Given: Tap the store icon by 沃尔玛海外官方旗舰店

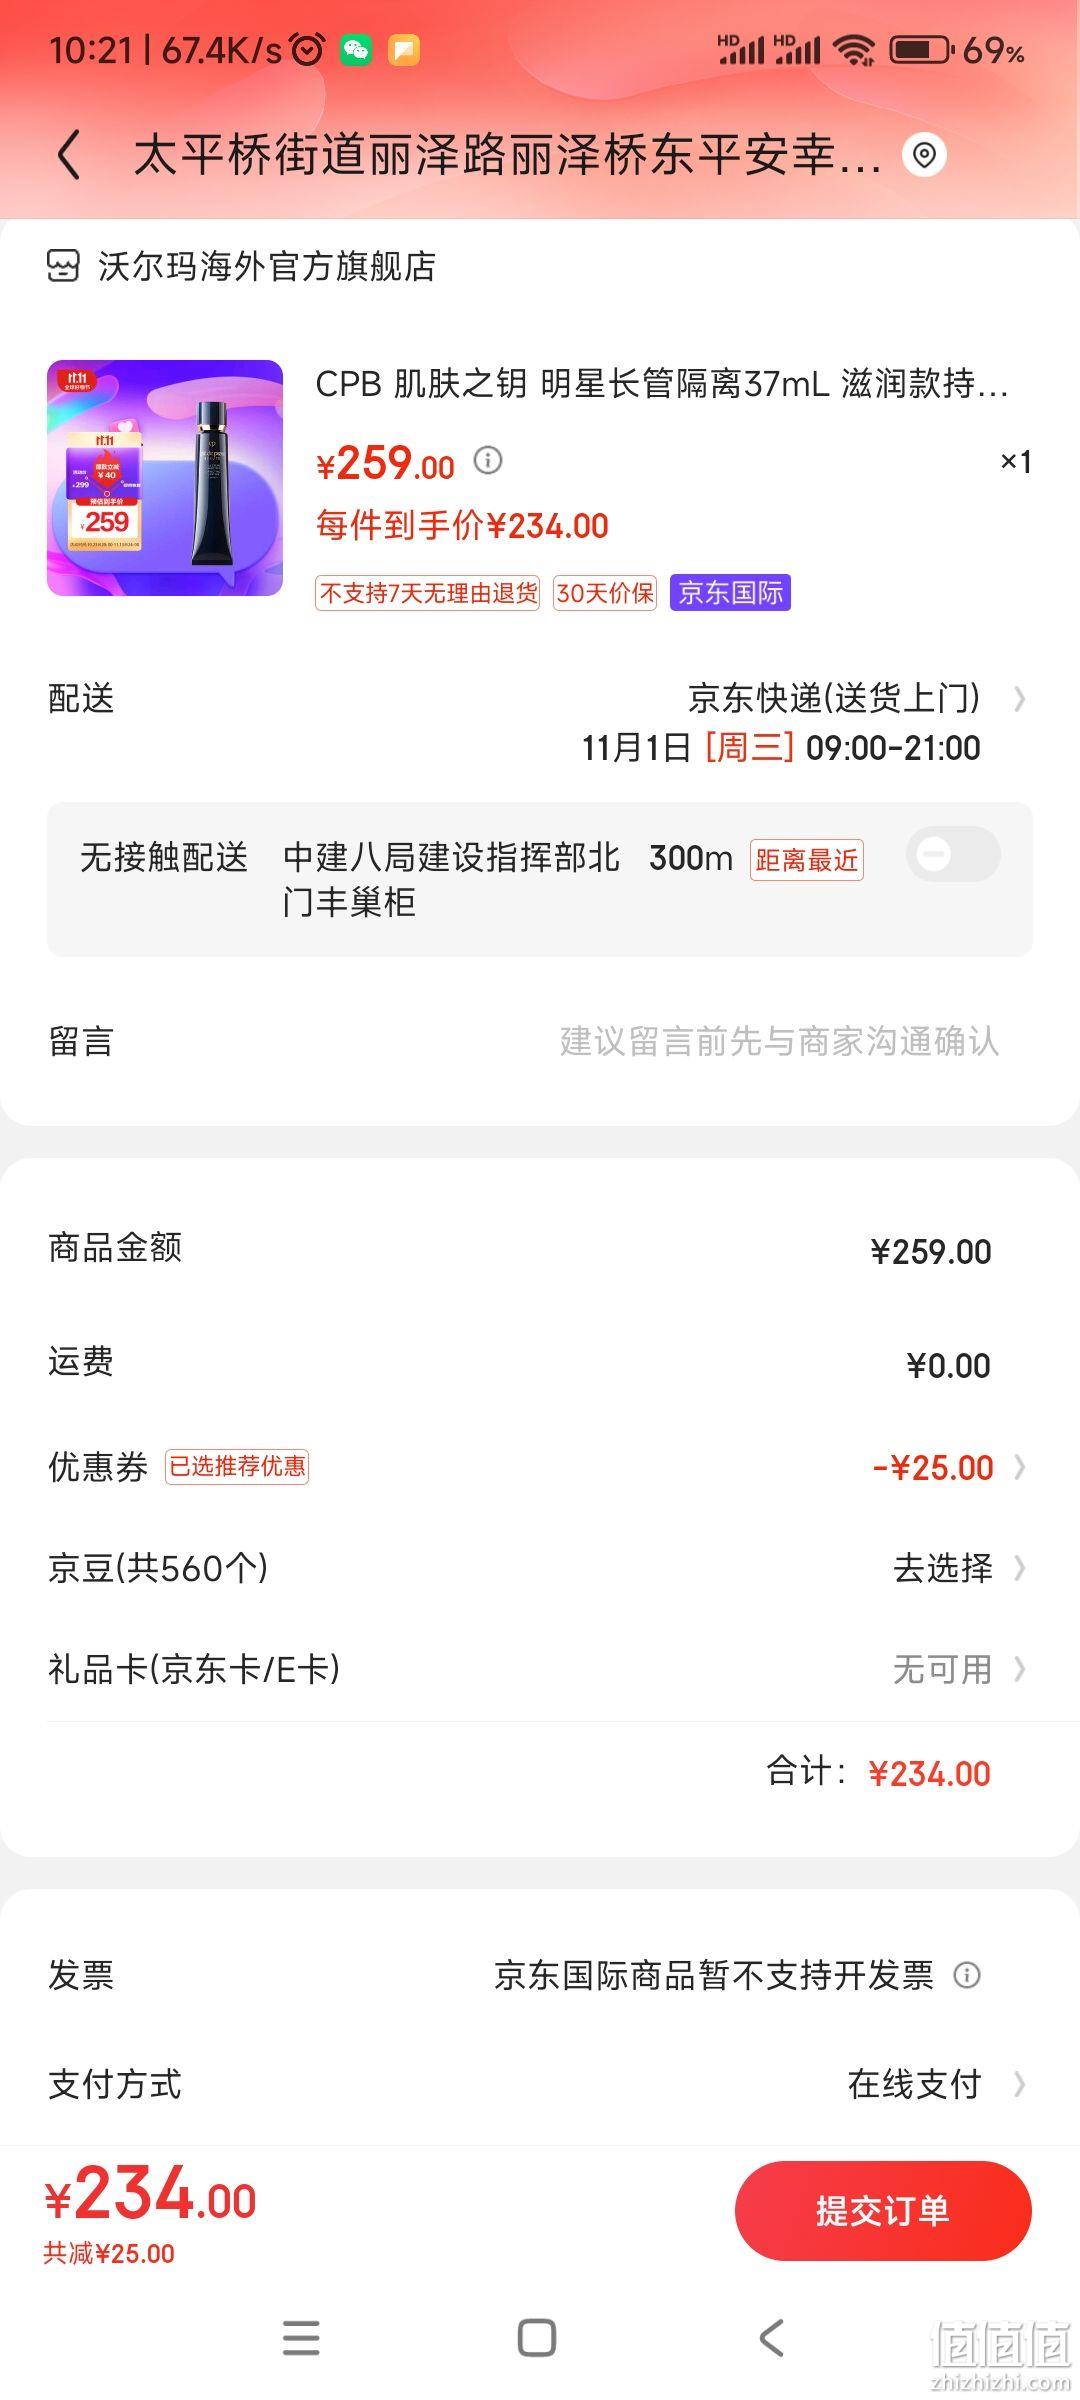Looking at the screenshot, I should point(63,266).
